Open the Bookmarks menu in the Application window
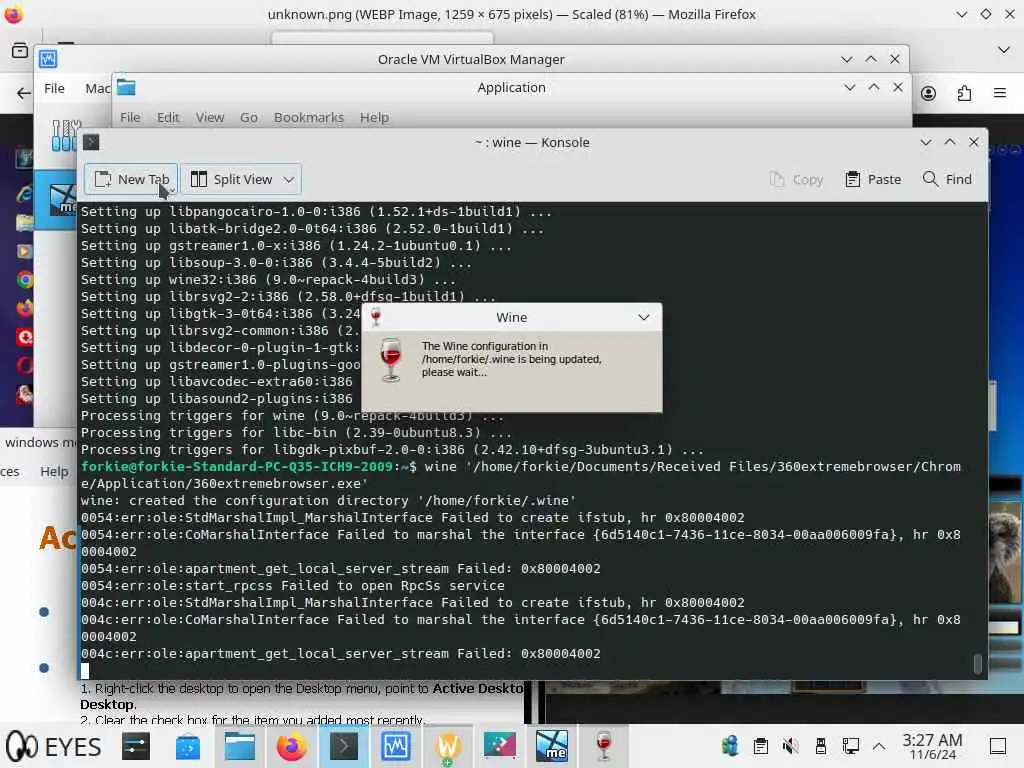This screenshot has height=768, width=1024. tap(309, 118)
